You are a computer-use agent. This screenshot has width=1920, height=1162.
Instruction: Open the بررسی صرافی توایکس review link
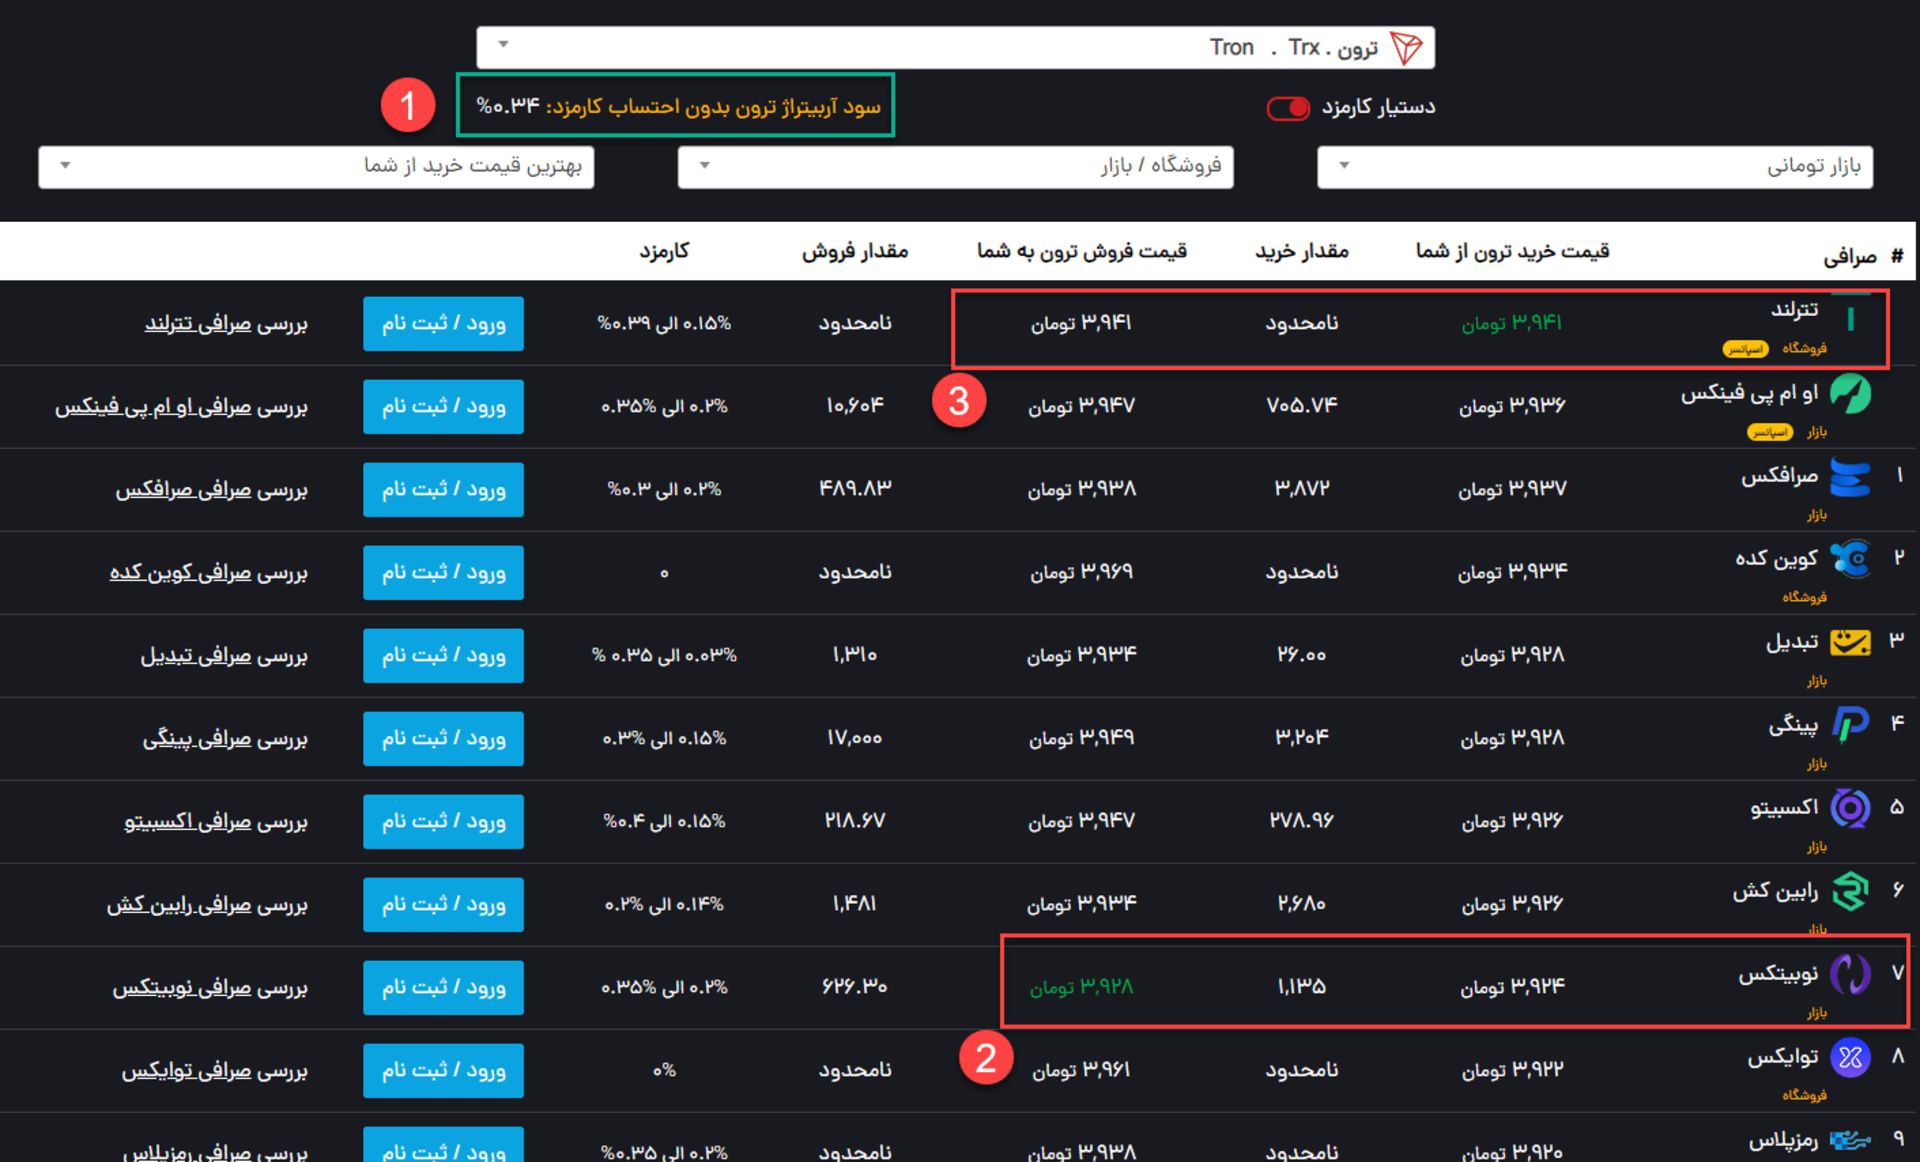click(215, 1071)
